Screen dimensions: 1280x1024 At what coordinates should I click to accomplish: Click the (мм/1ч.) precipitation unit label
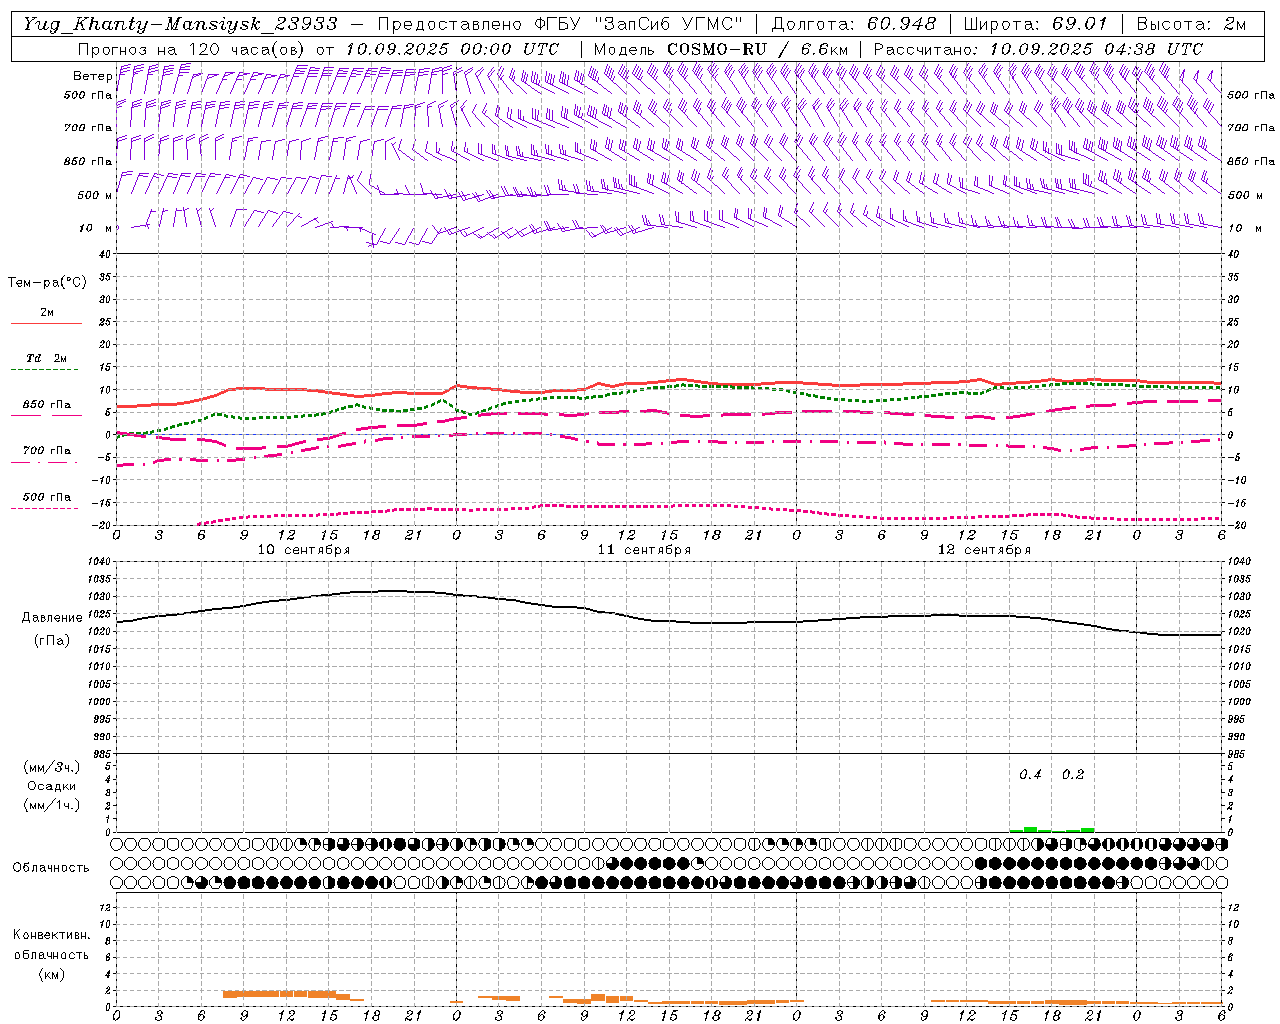click(x=51, y=805)
